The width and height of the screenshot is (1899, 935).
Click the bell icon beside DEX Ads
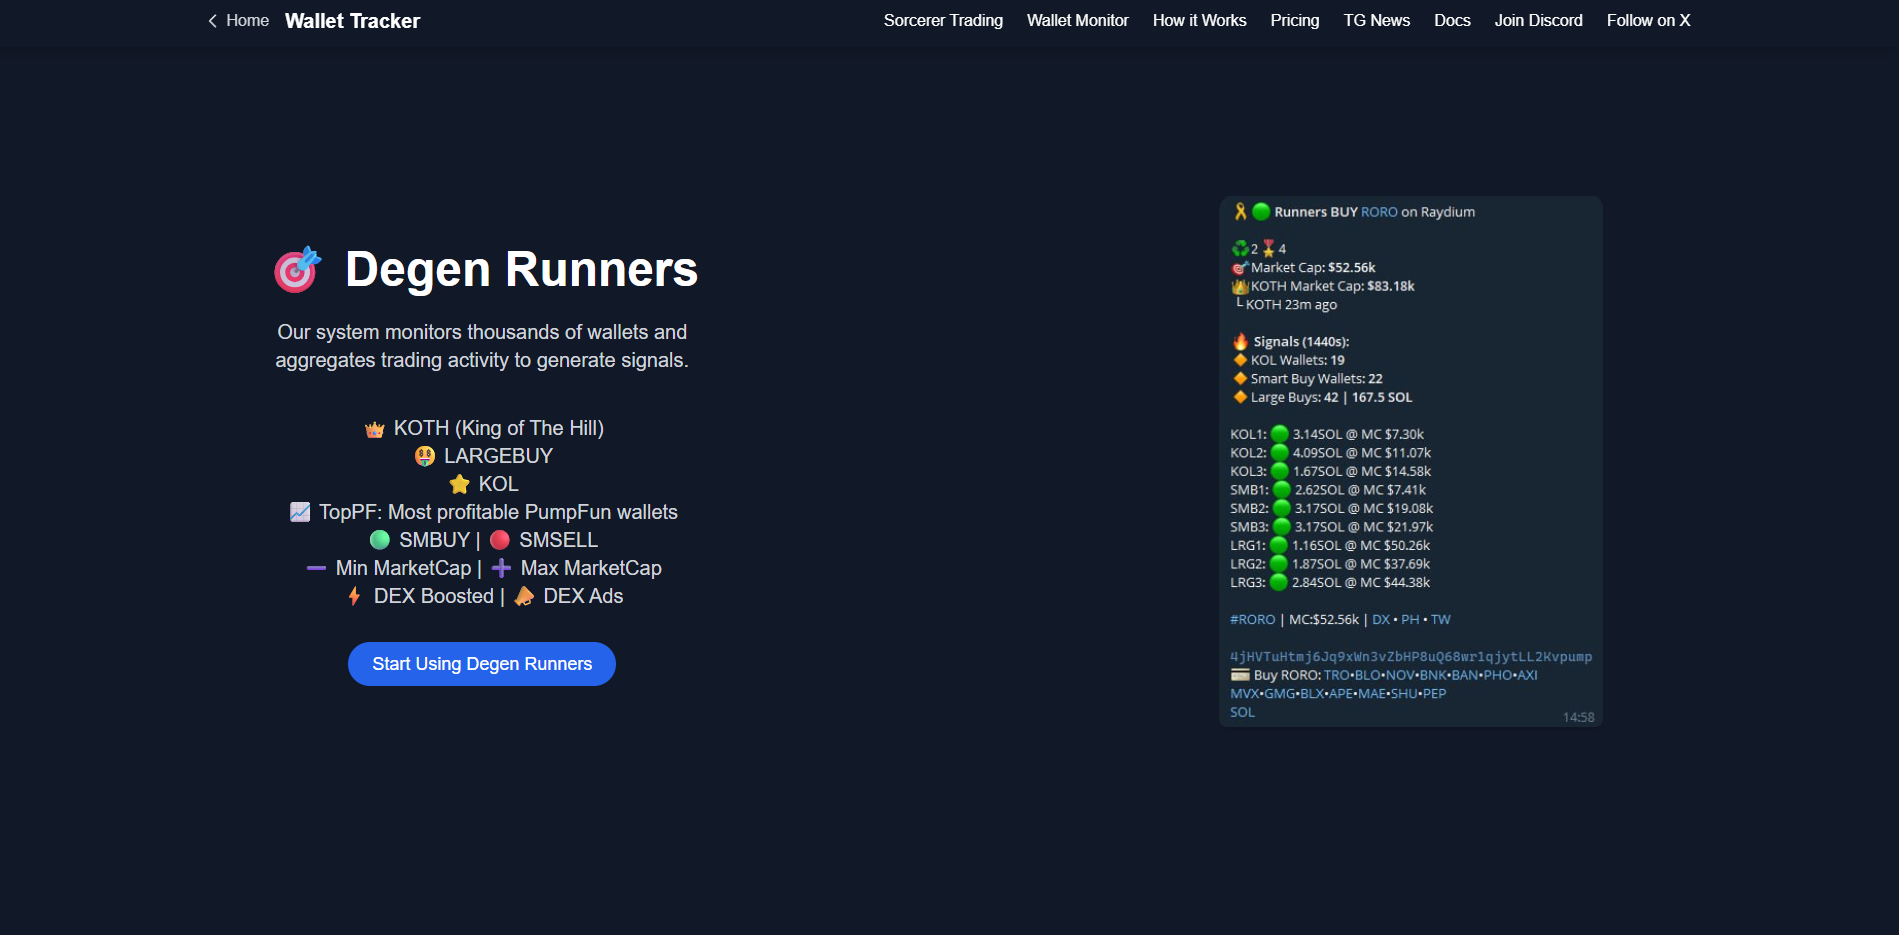tap(523, 596)
